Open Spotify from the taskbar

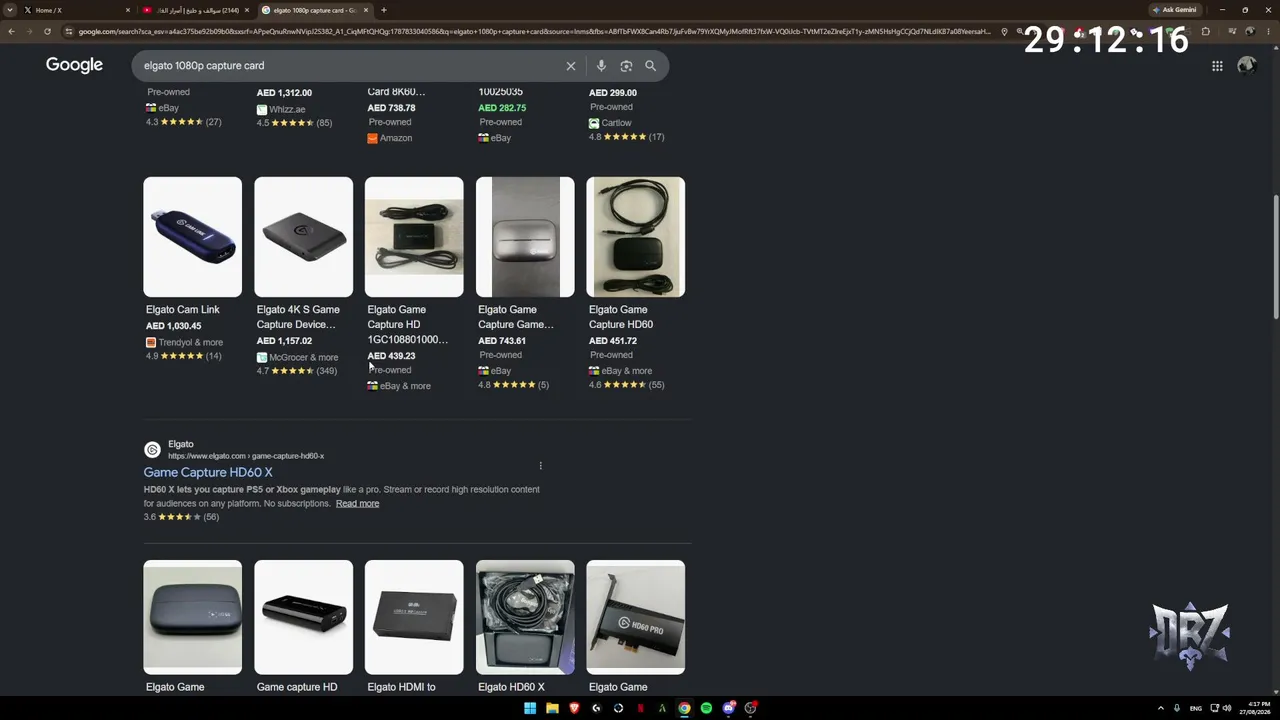click(706, 708)
